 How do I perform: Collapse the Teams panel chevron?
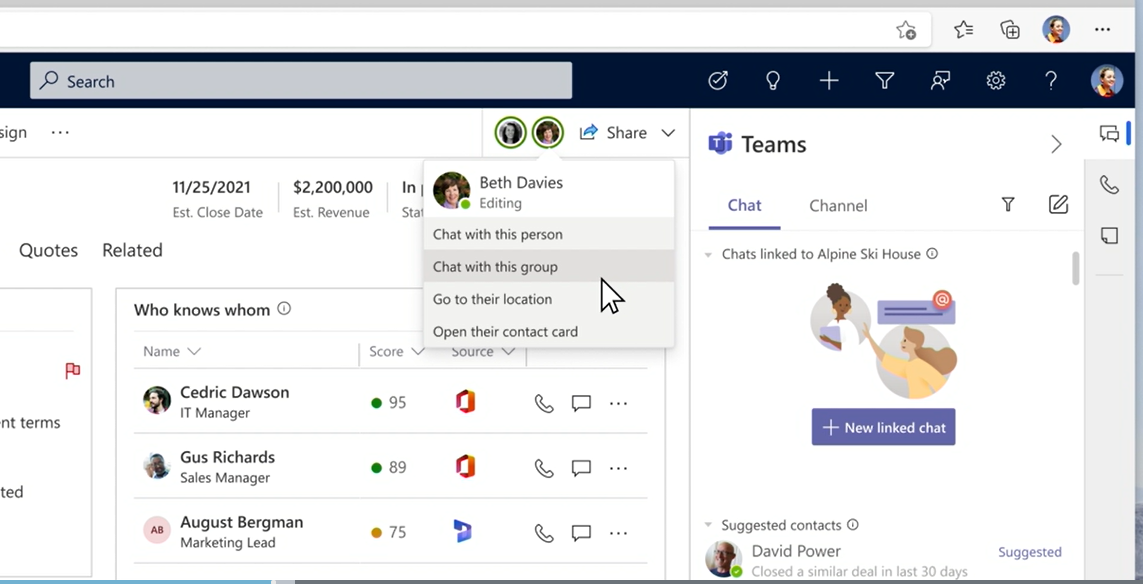(1056, 144)
